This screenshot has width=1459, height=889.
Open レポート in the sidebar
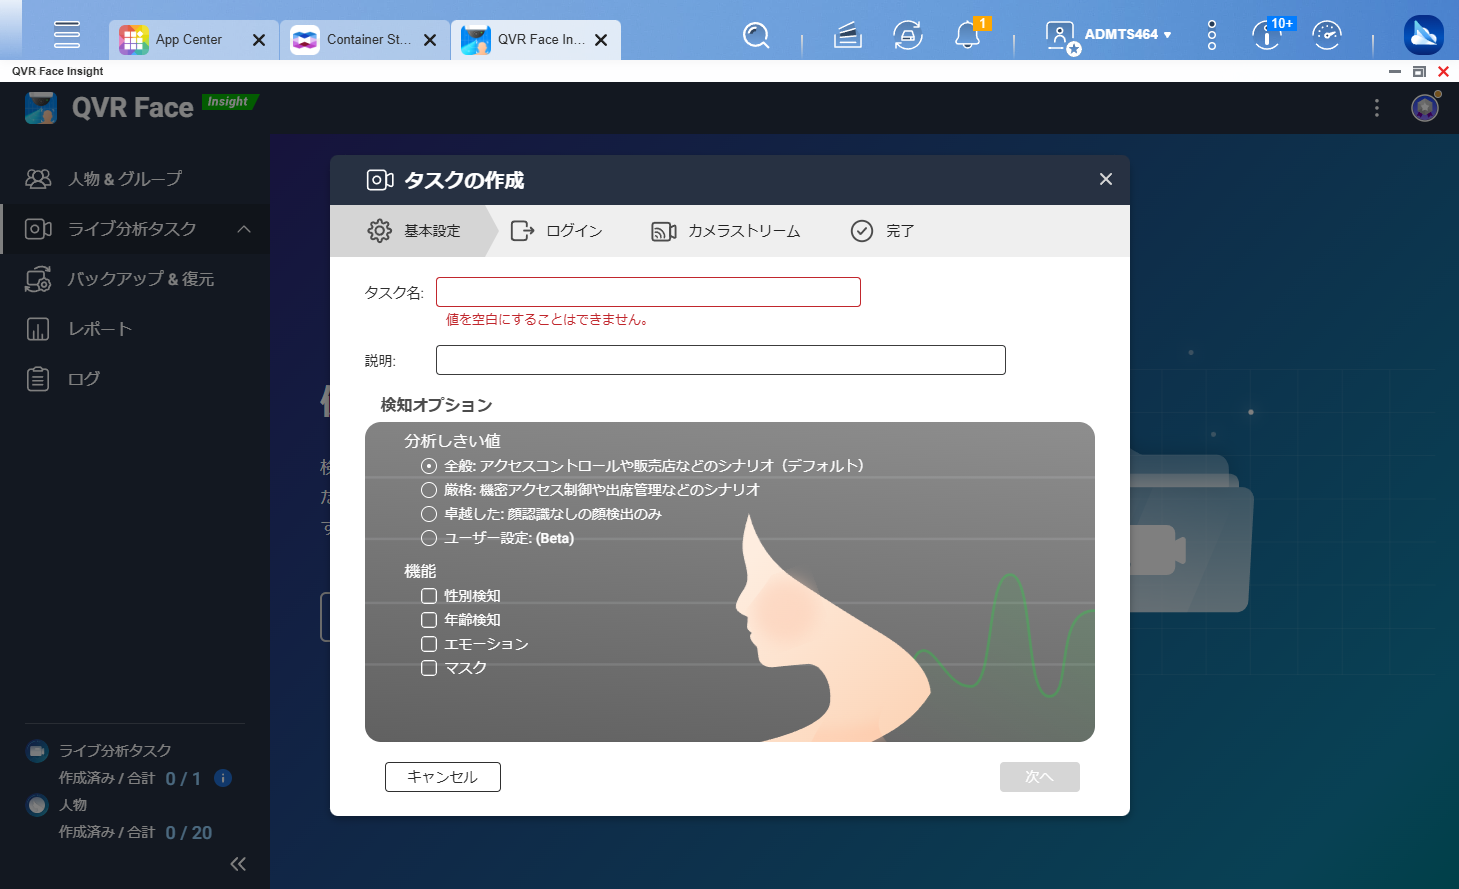[135, 329]
